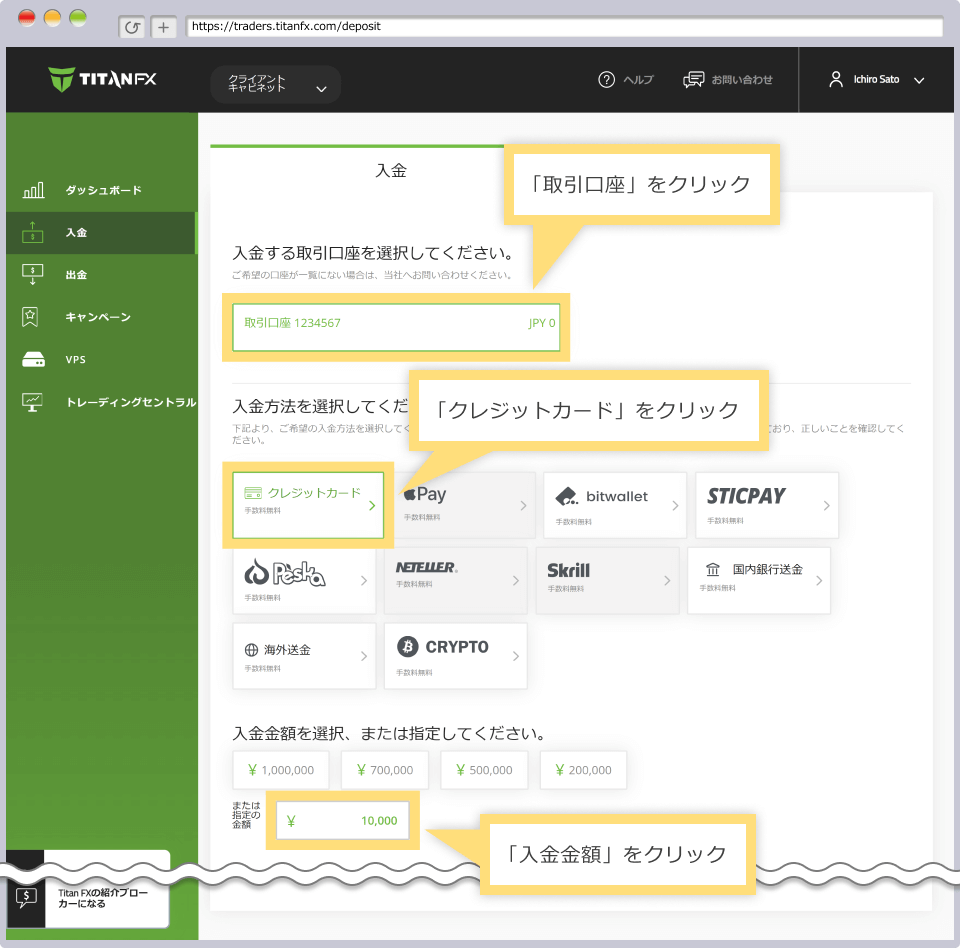
Task: Click the withdrawal icon in sidebar
Action: coord(33,274)
